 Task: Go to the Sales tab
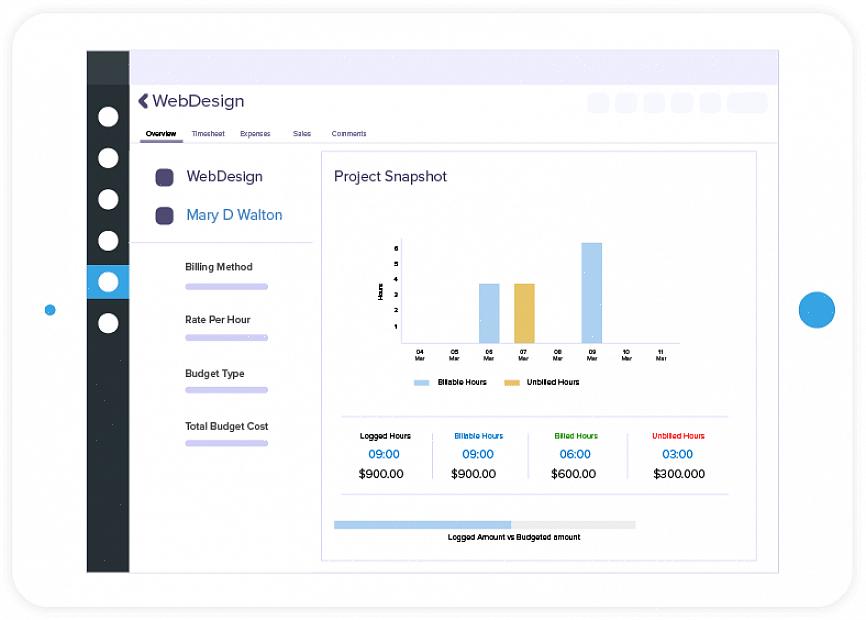302,134
